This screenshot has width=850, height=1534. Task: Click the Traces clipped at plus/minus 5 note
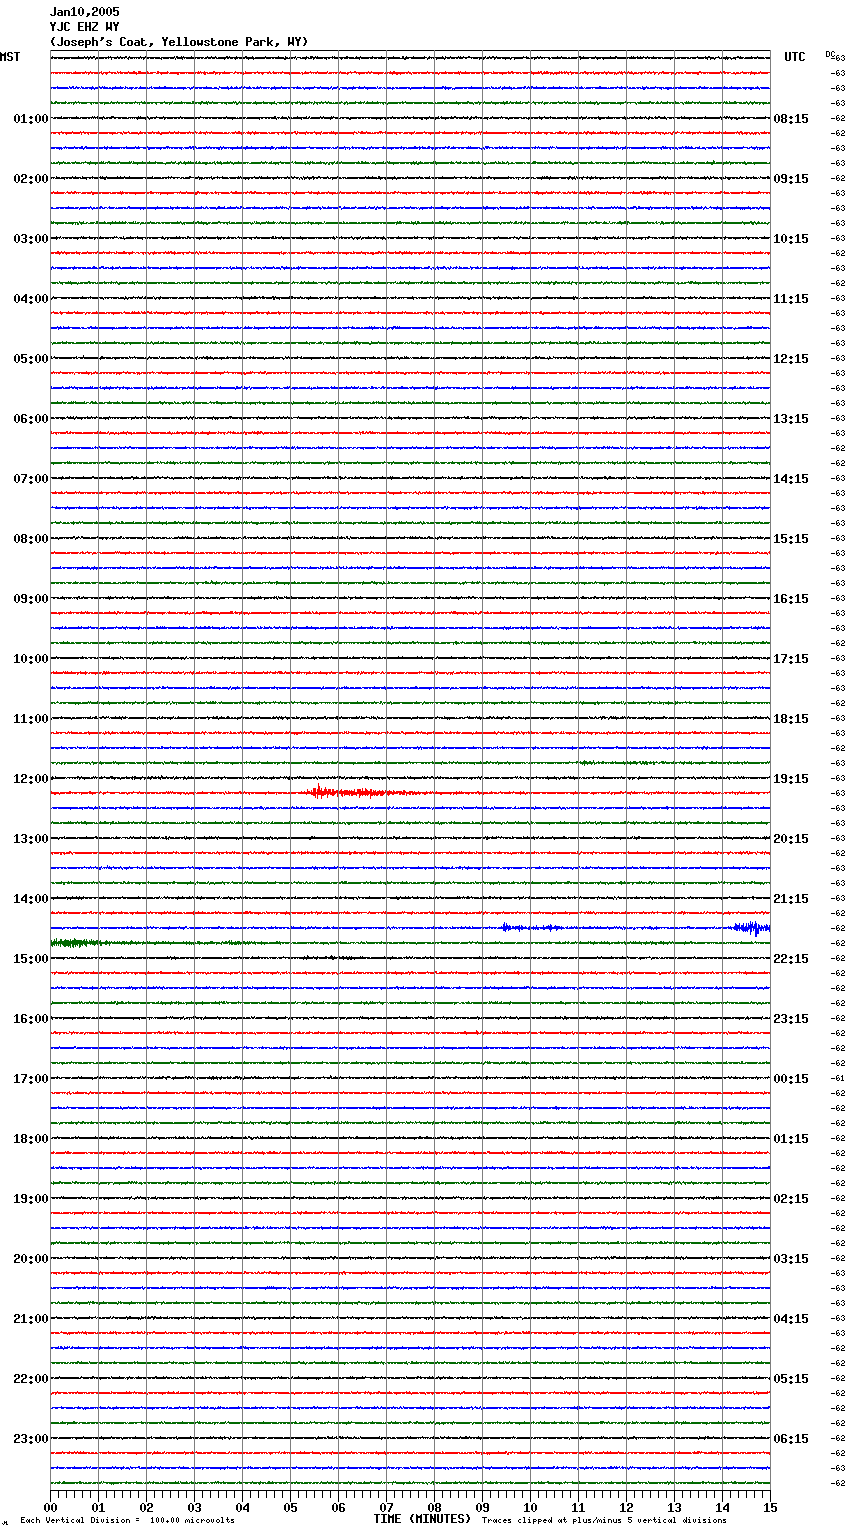[x=604, y=1520]
